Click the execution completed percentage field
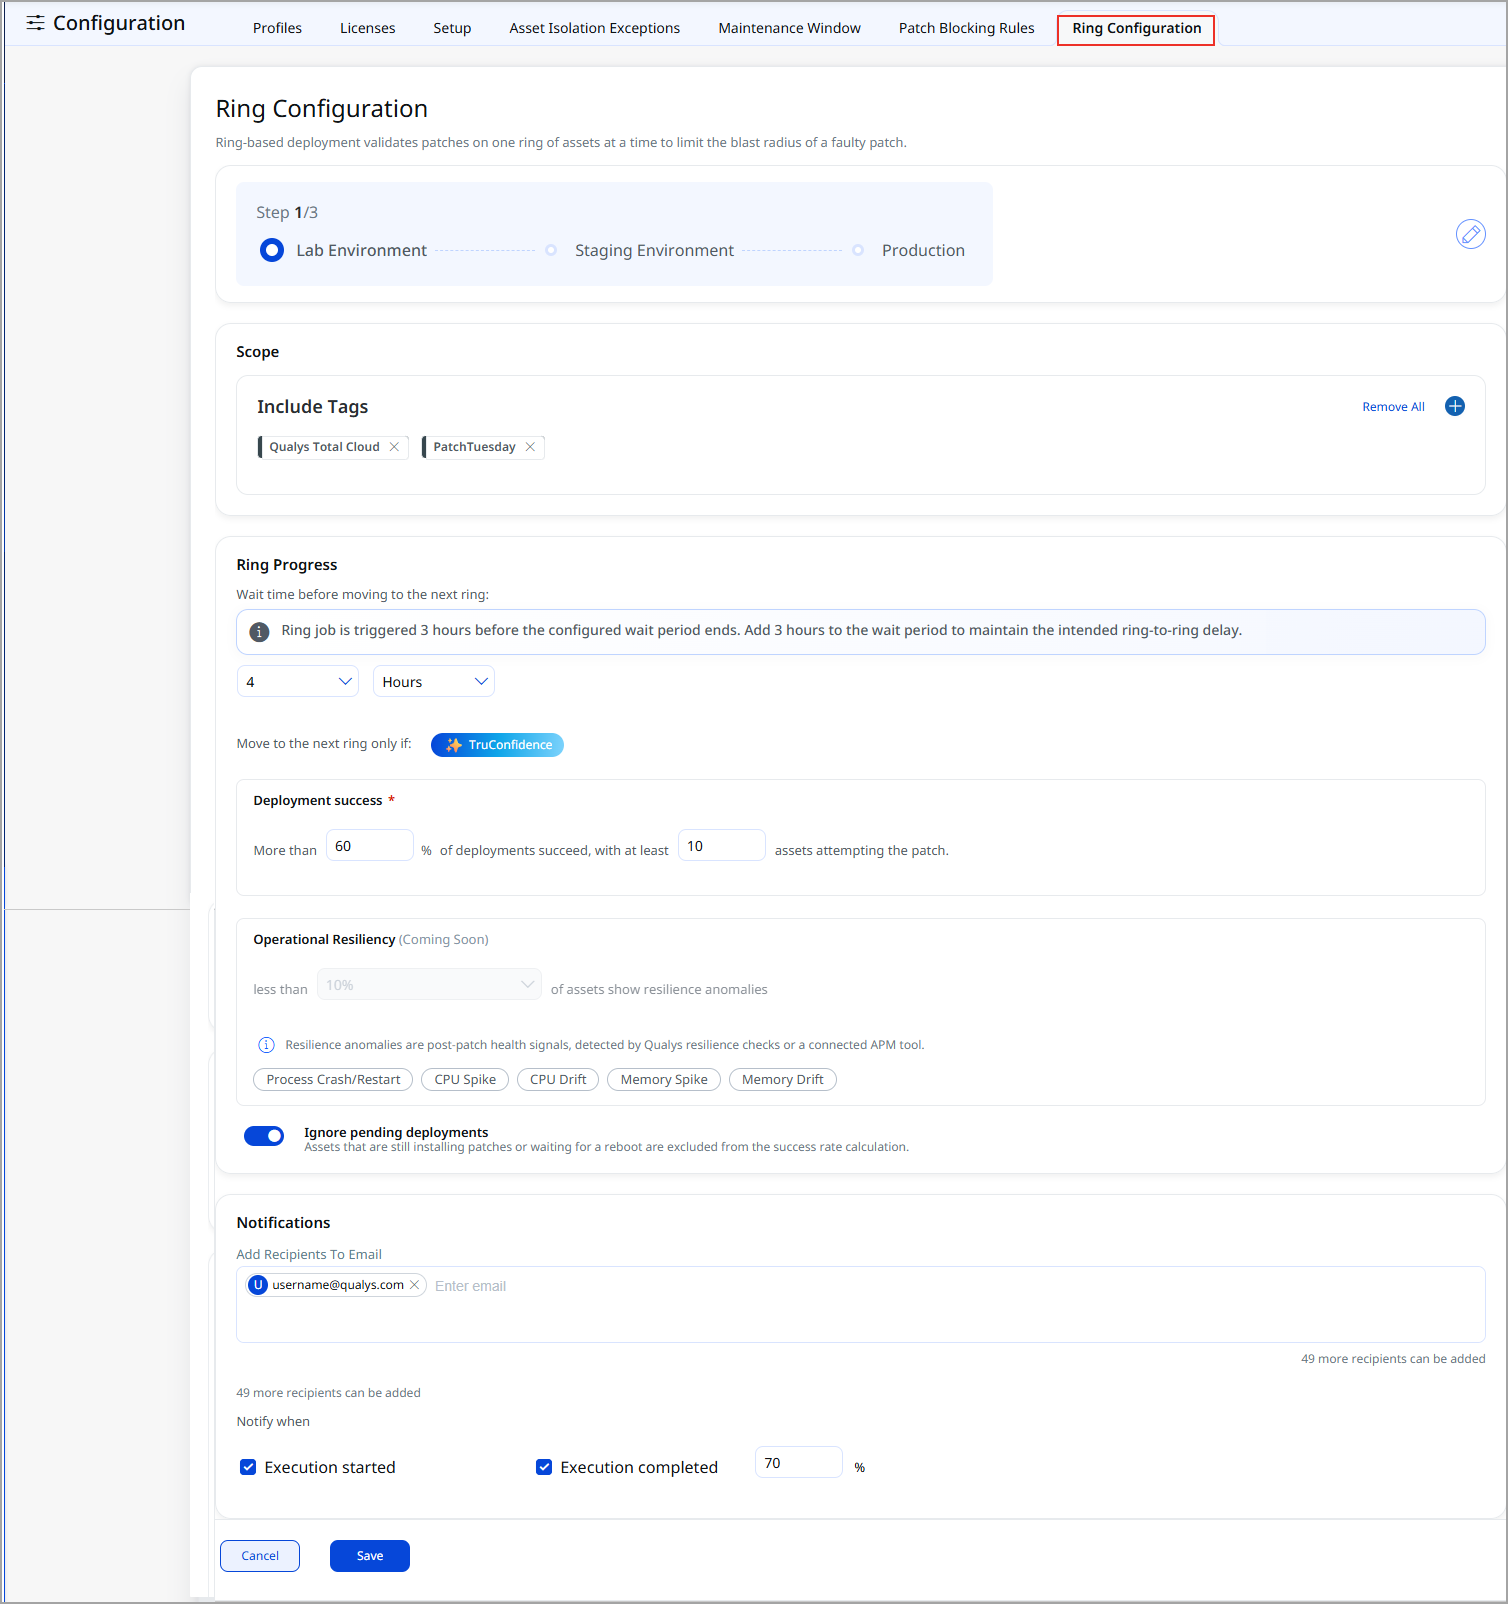This screenshot has width=1508, height=1604. click(x=799, y=1463)
